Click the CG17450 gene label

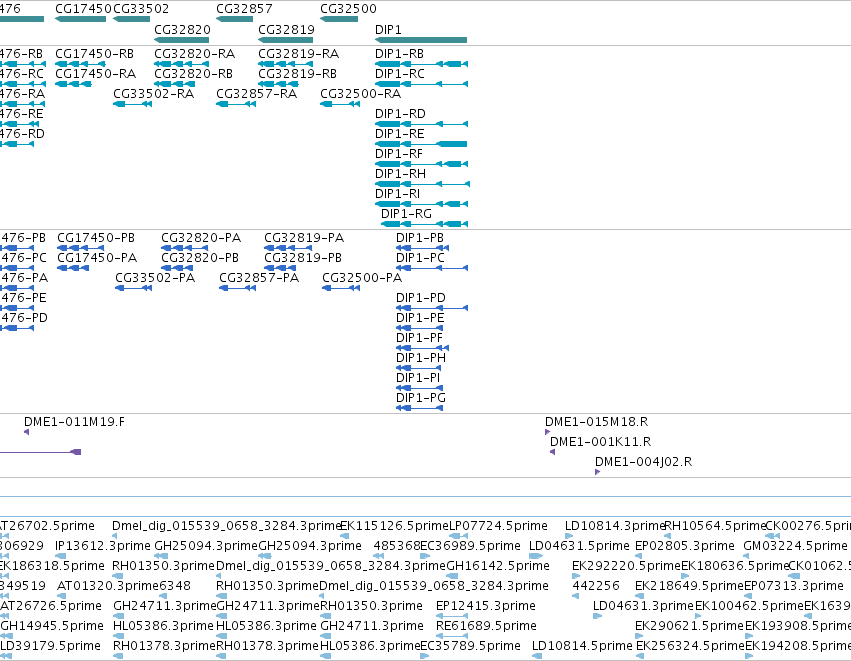click(84, 9)
